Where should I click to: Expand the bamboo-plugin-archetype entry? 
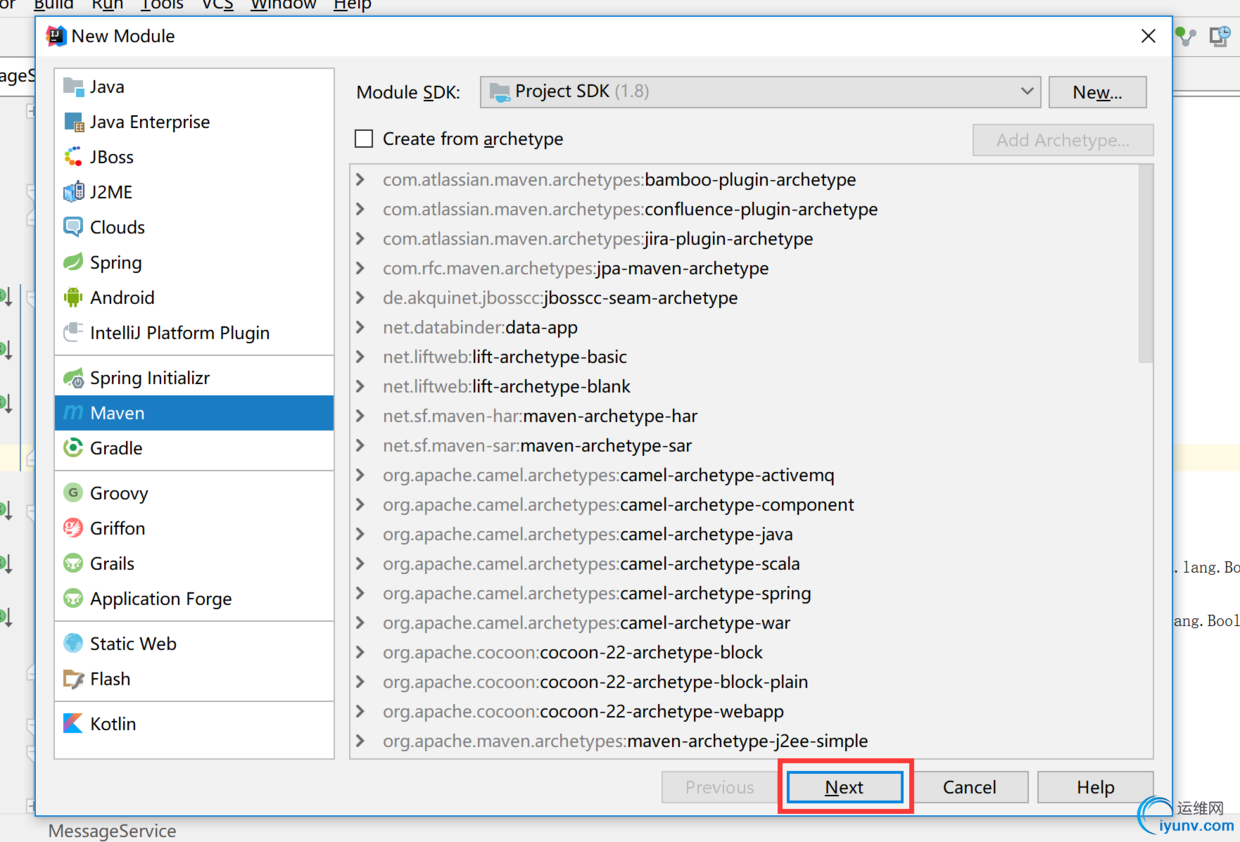point(361,180)
